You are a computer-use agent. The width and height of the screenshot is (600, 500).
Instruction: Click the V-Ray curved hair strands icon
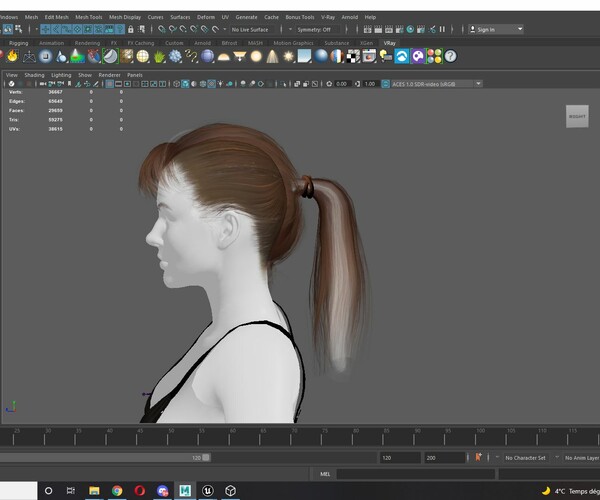191,56
